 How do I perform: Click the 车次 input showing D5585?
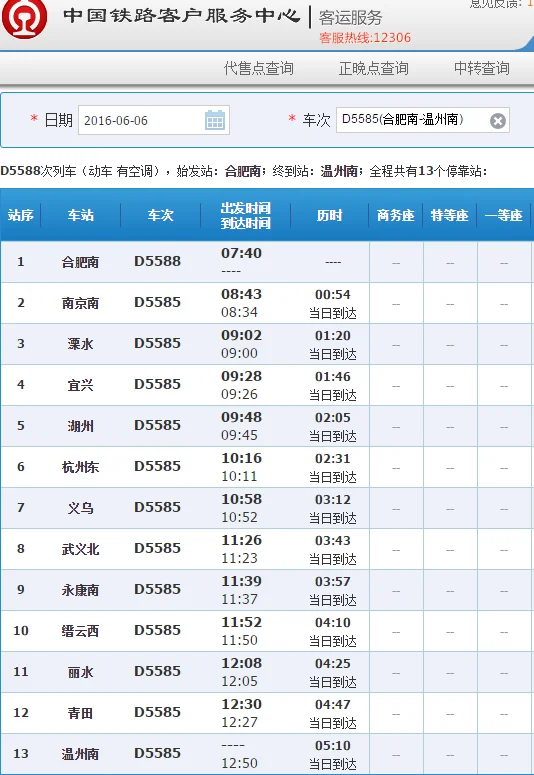[423, 120]
